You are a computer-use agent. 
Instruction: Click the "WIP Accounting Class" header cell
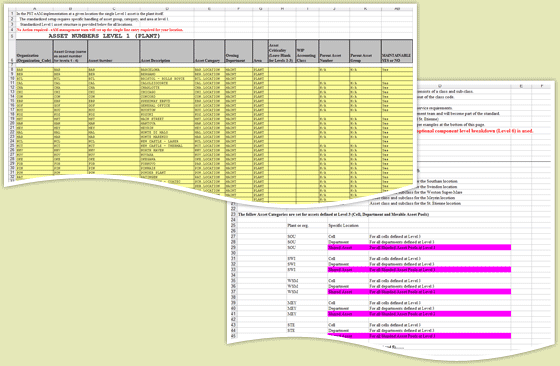click(x=307, y=51)
